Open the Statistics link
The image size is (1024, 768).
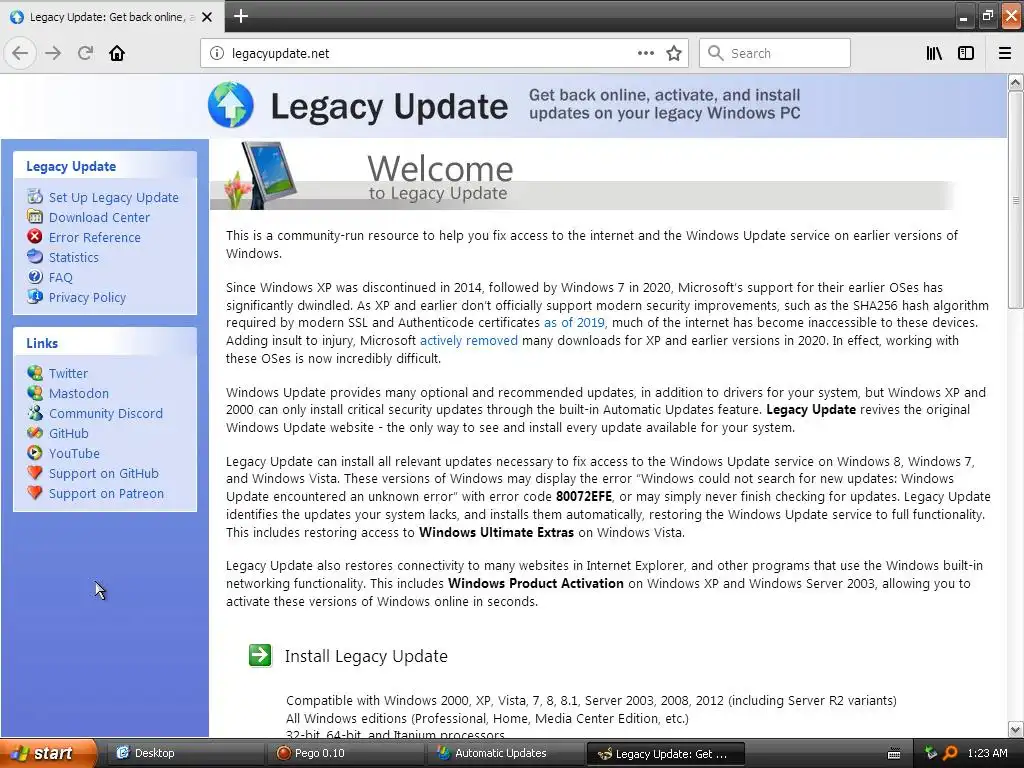click(x=74, y=257)
